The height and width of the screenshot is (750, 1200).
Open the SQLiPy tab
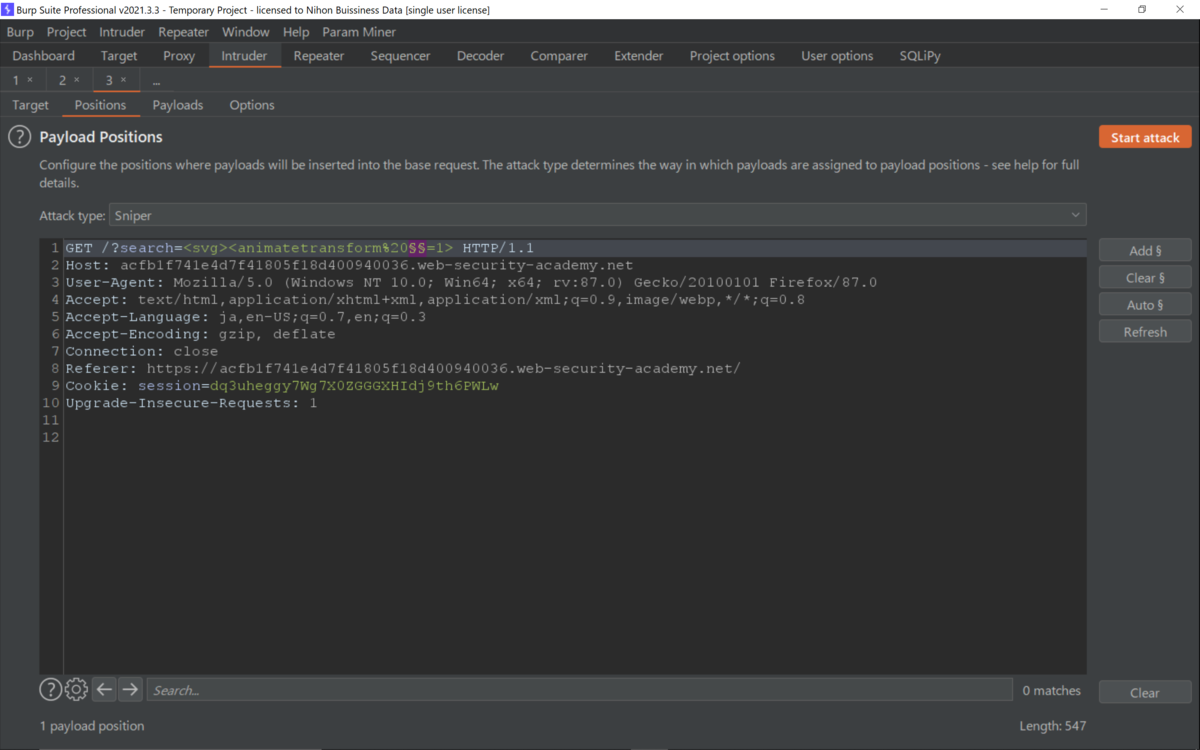920,56
